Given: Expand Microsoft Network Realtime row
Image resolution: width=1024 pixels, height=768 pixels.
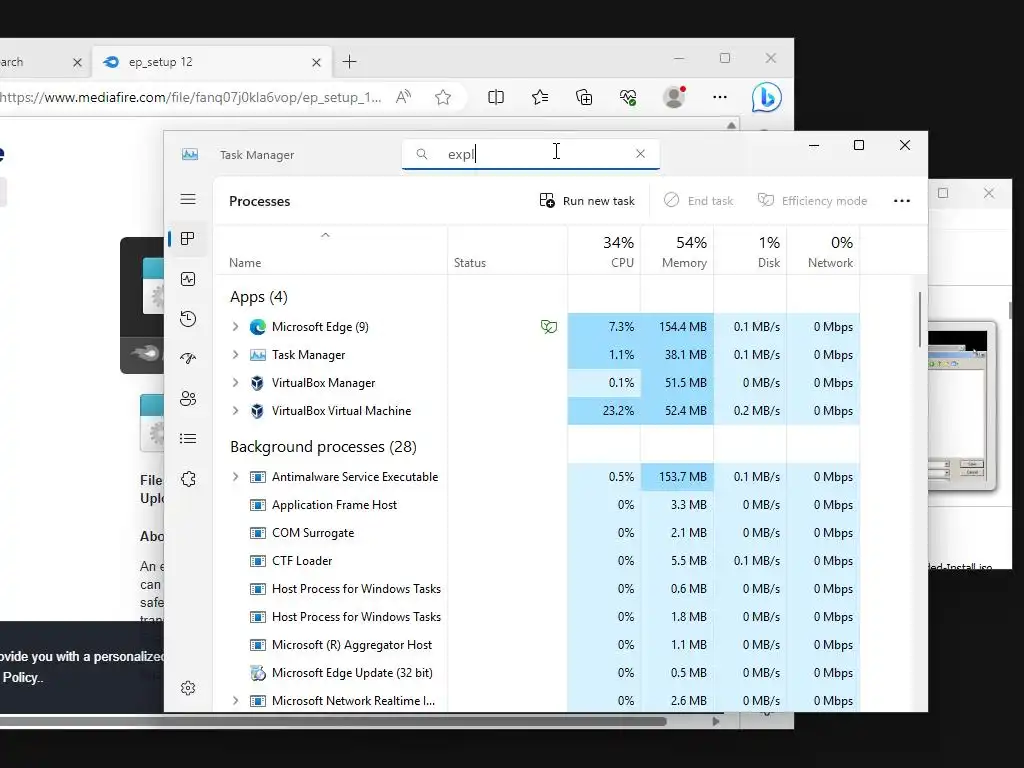Looking at the screenshot, I should pos(235,701).
